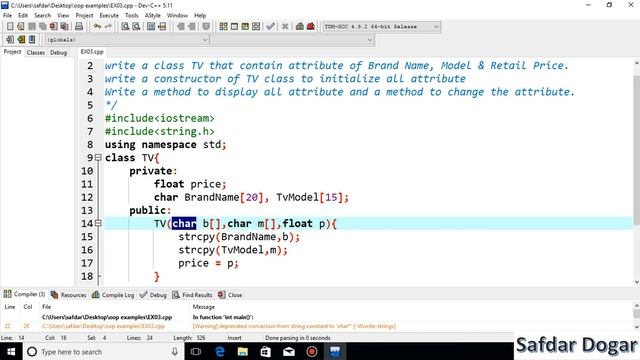Screen dimensions: 640x360
Task: Open Task View from the taskbar
Action: click(196, 351)
